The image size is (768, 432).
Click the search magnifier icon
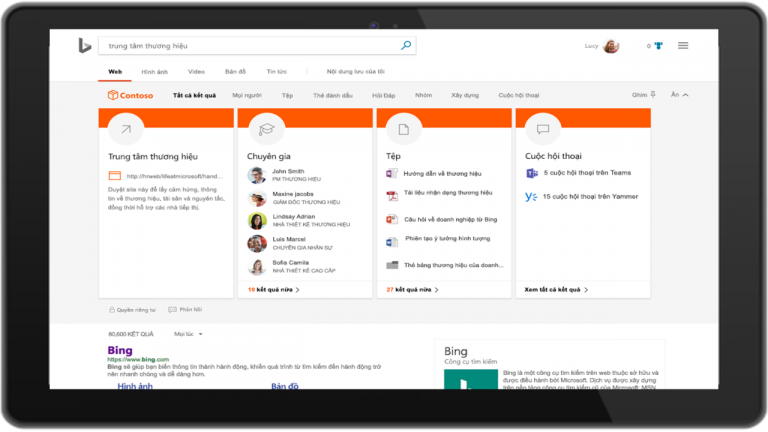(x=406, y=46)
